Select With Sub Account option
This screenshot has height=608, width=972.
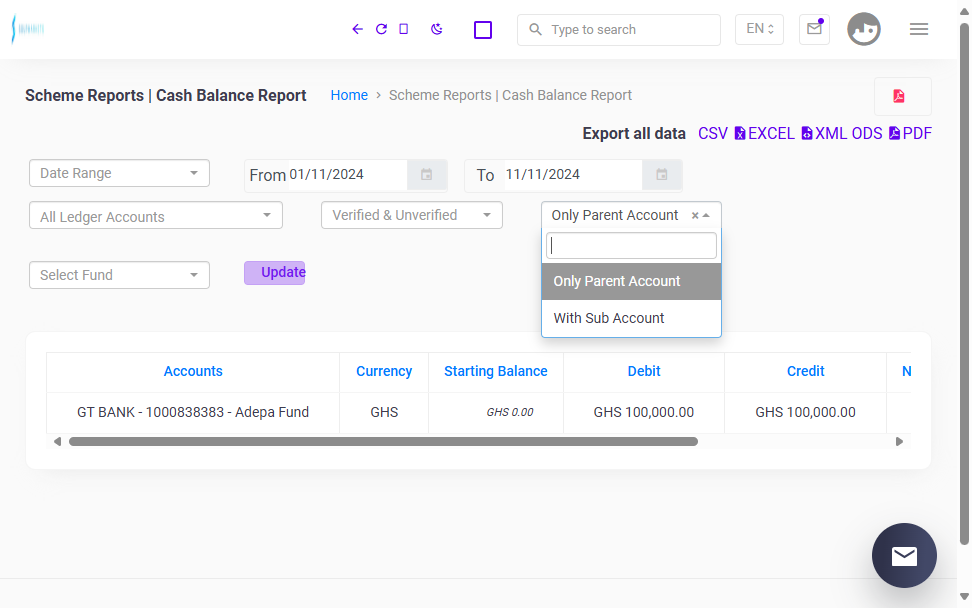(631, 319)
